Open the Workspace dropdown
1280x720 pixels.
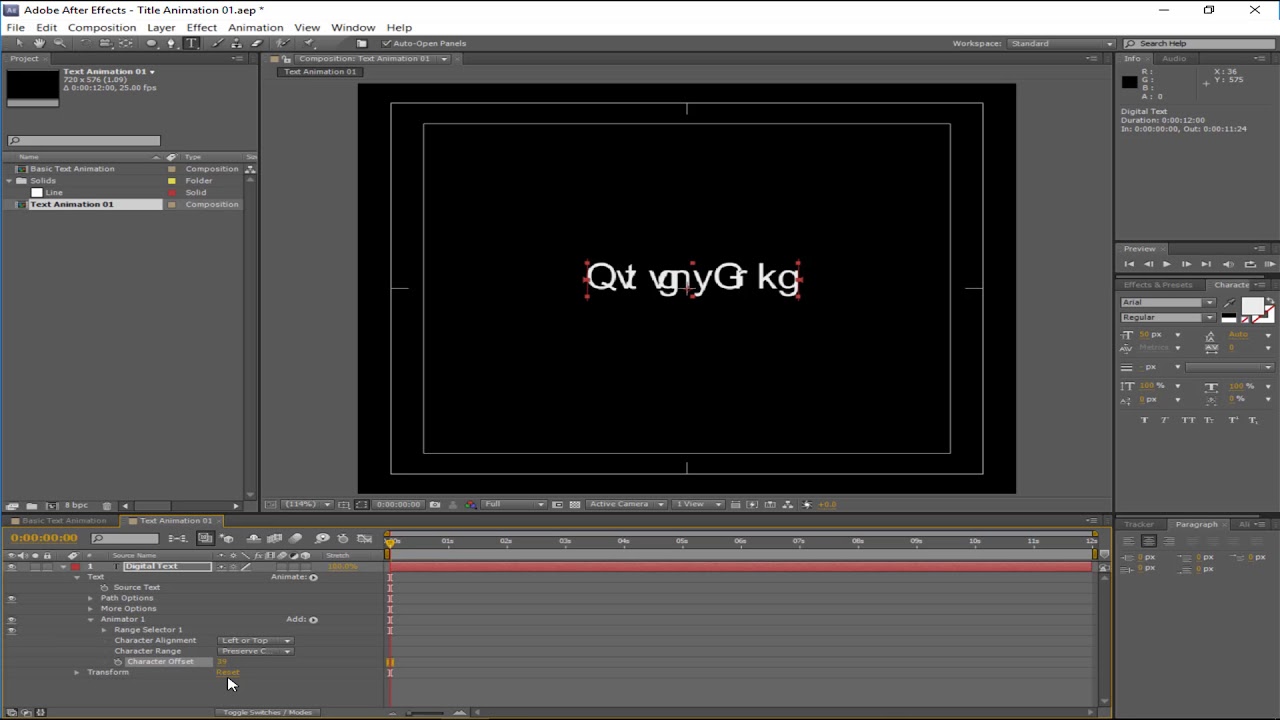(1061, 44)
